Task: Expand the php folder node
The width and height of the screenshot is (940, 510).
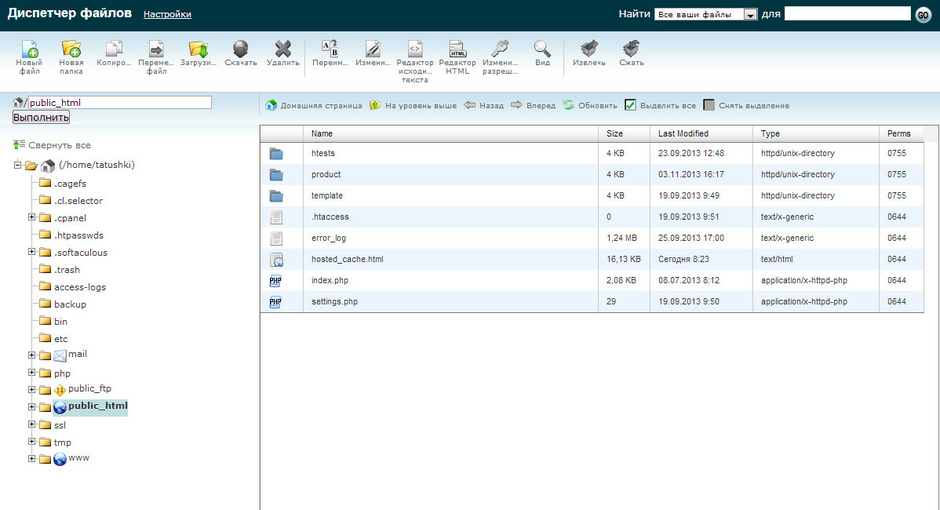Action: [32, 373]
